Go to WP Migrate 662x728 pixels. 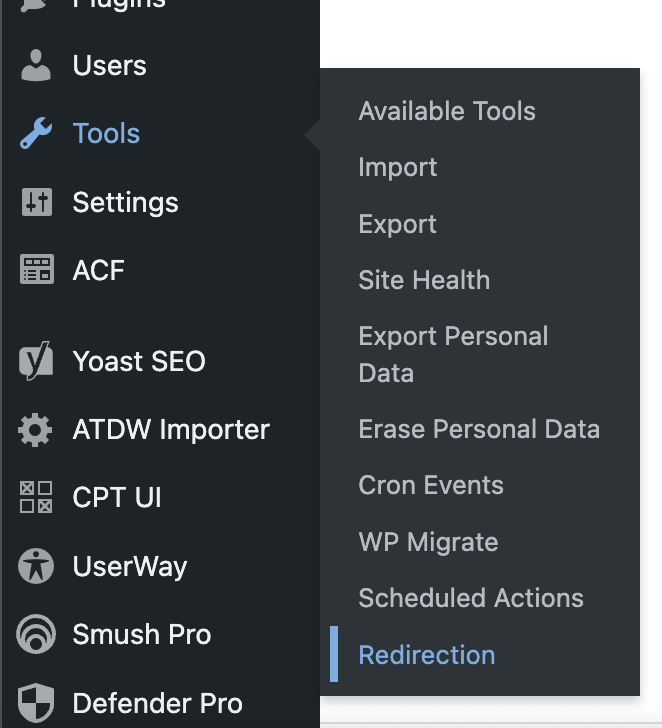pos(428,542)
